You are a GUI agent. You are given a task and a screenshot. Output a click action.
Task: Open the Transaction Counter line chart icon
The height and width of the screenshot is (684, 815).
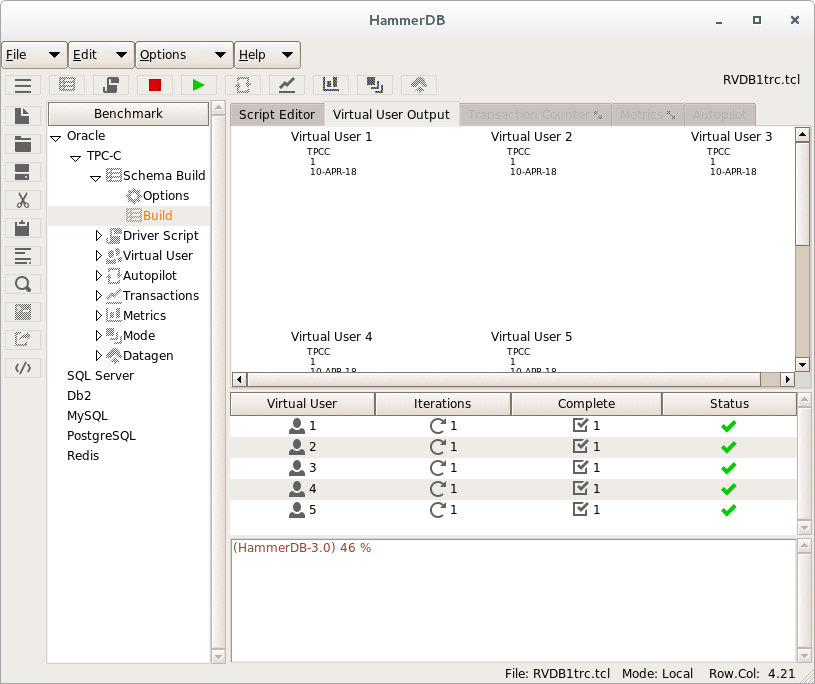tap(287, 85)
